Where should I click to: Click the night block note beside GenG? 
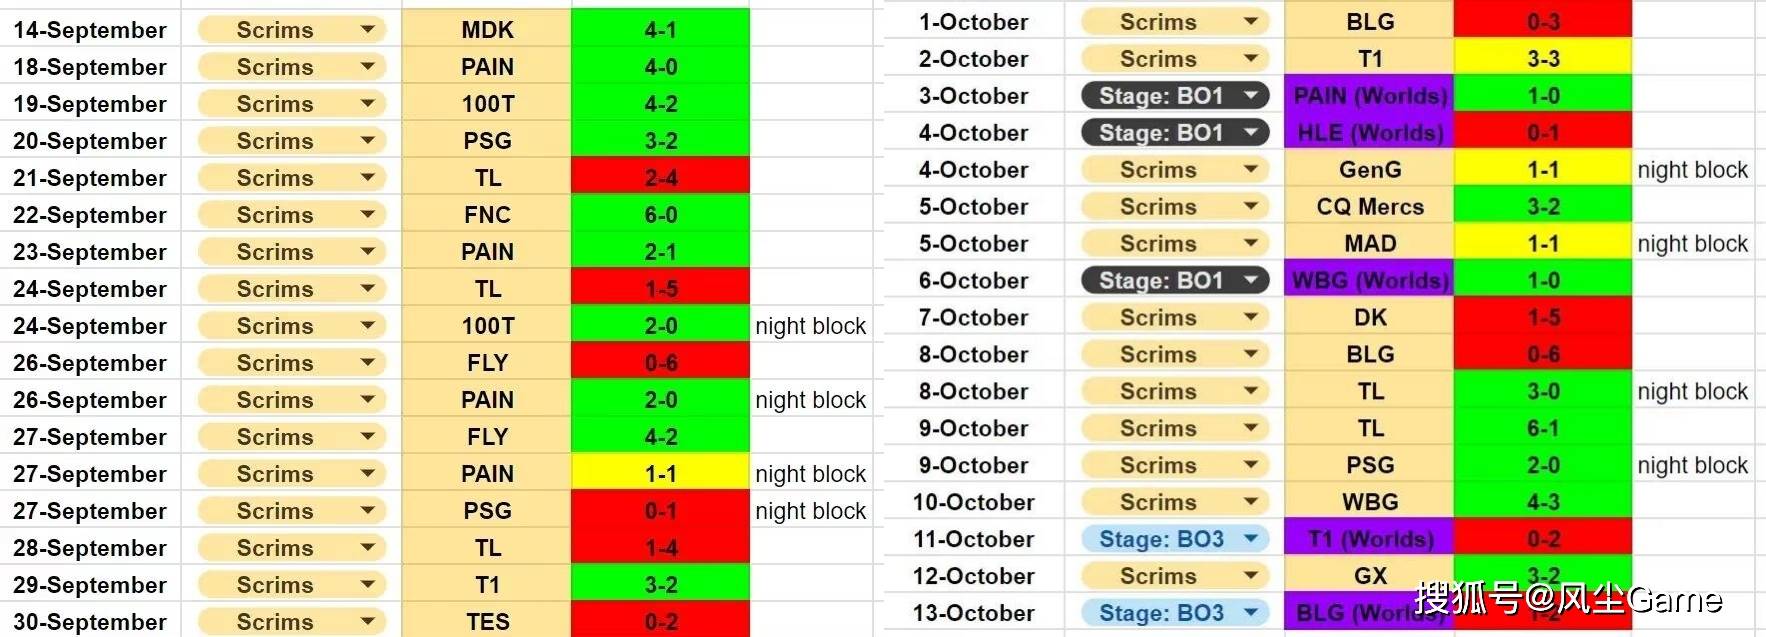(x=1692, y=170)
